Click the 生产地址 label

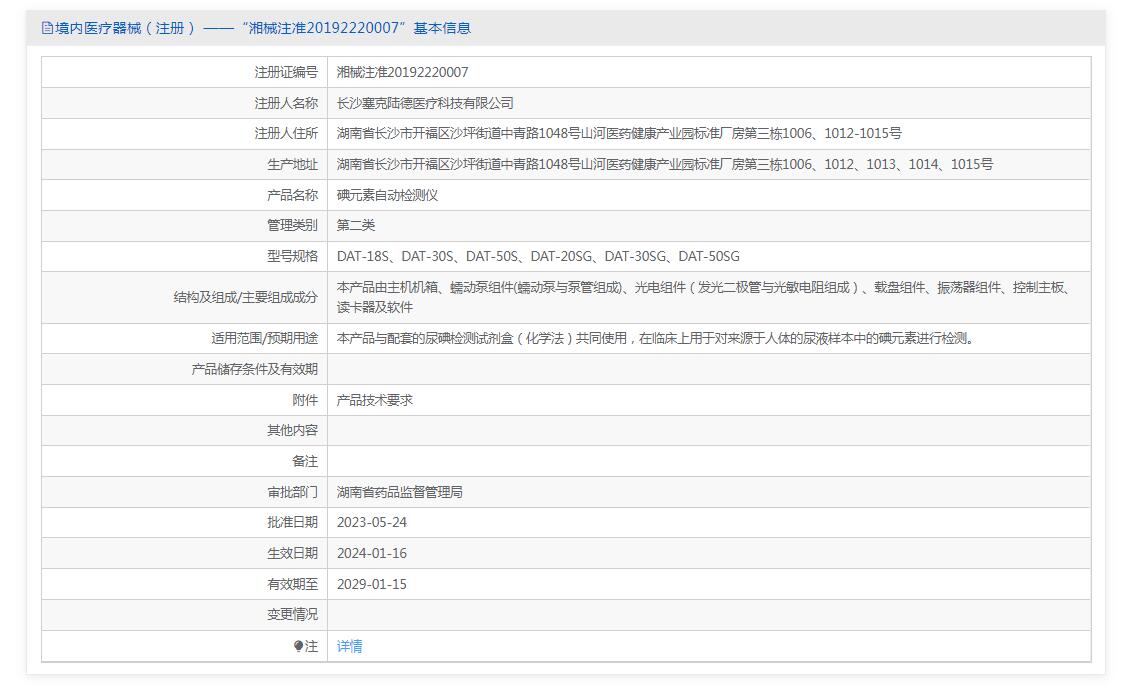(x=292, y=165)
